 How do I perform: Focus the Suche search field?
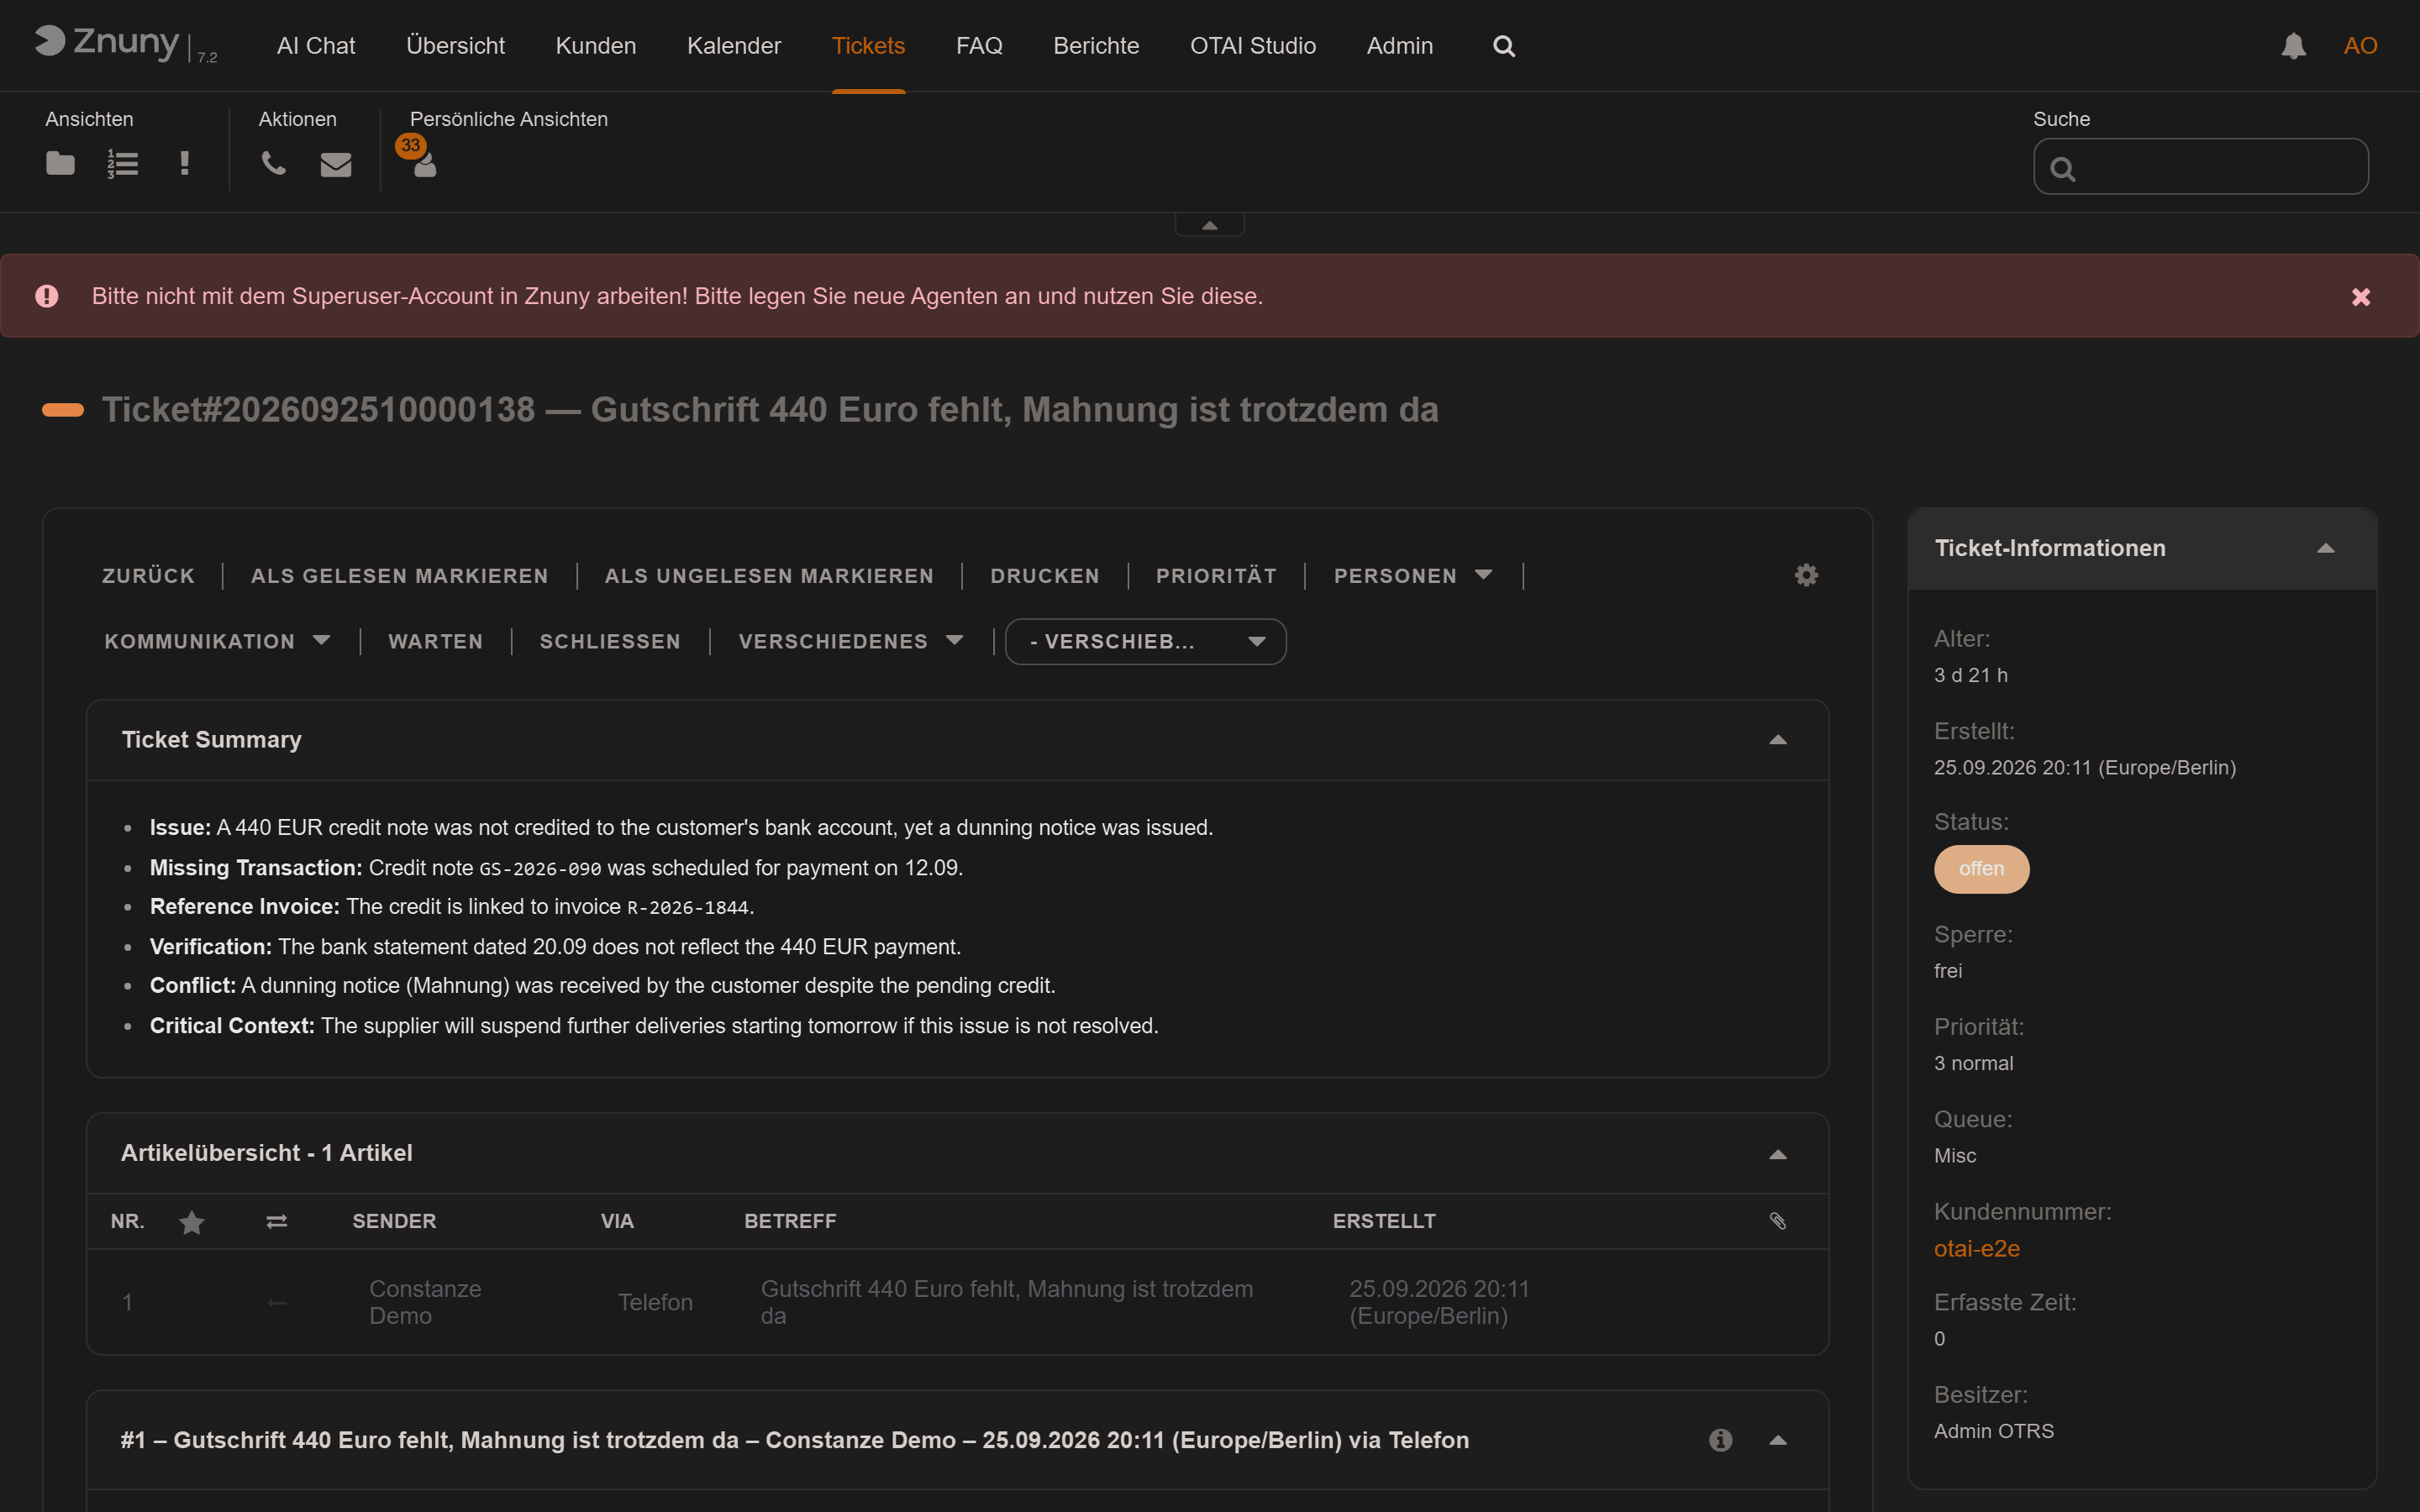2201,166
